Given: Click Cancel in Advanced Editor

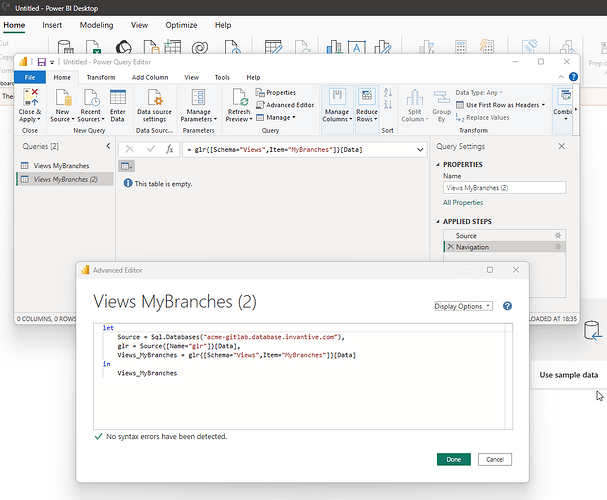Looking at the screenshot, I should pyautogui.click(x=495, y=459).
